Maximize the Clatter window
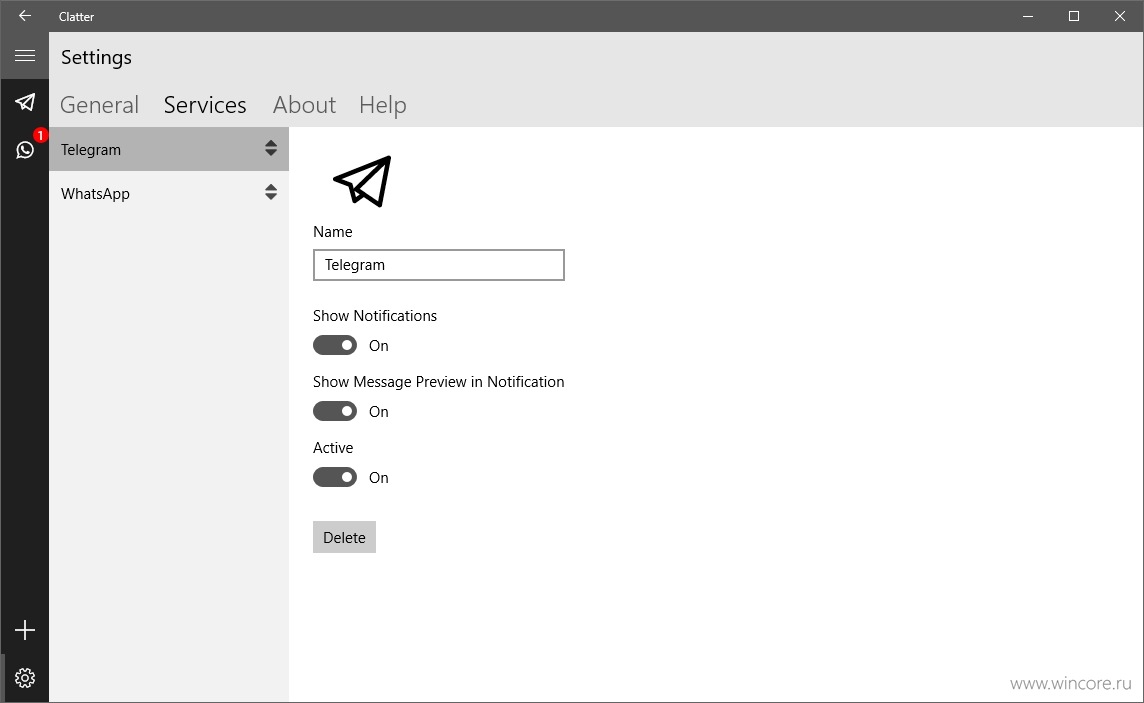This screenshot has height=703, width=1144. tap(1074, 16)
